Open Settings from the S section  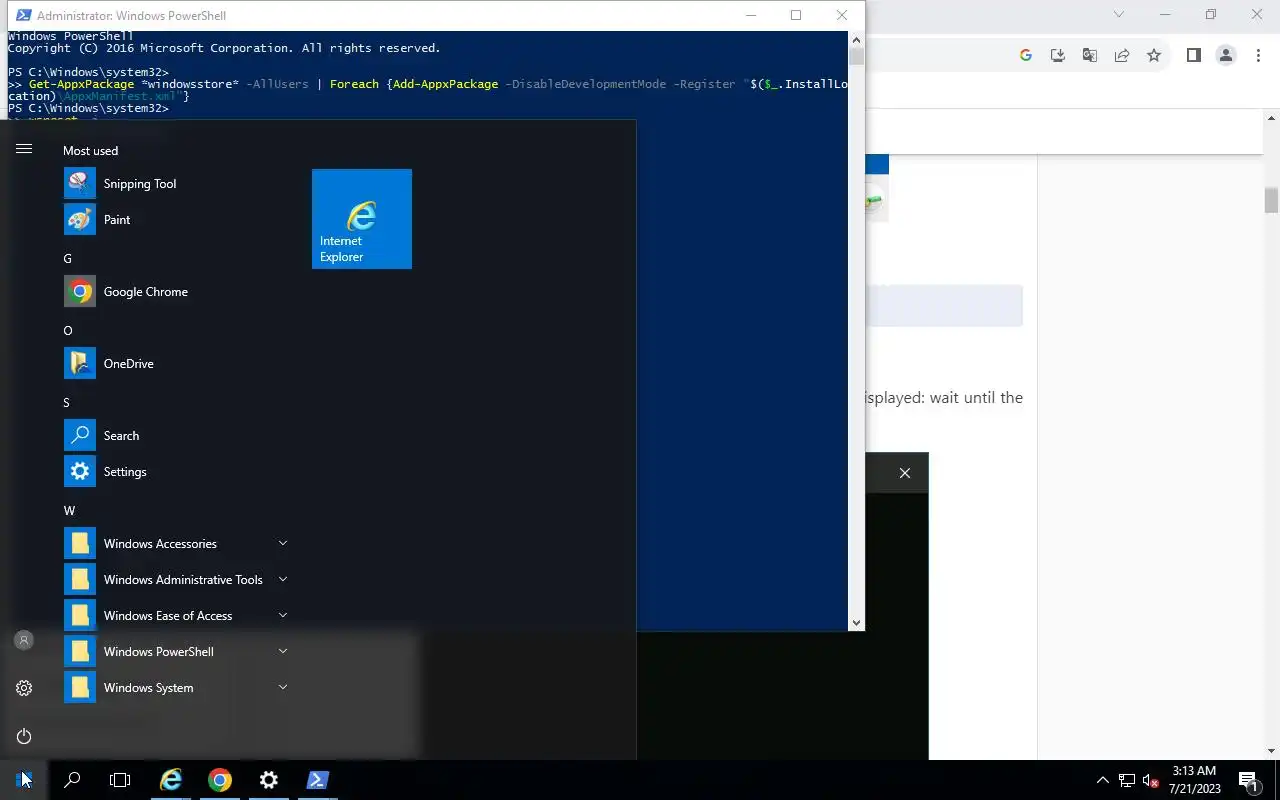(176, 472)
